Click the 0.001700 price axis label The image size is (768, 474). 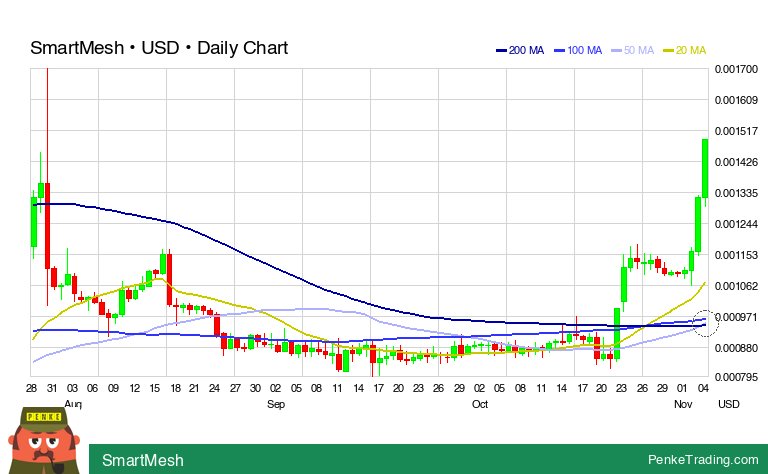pyautogui.click(x=736, y=69)
